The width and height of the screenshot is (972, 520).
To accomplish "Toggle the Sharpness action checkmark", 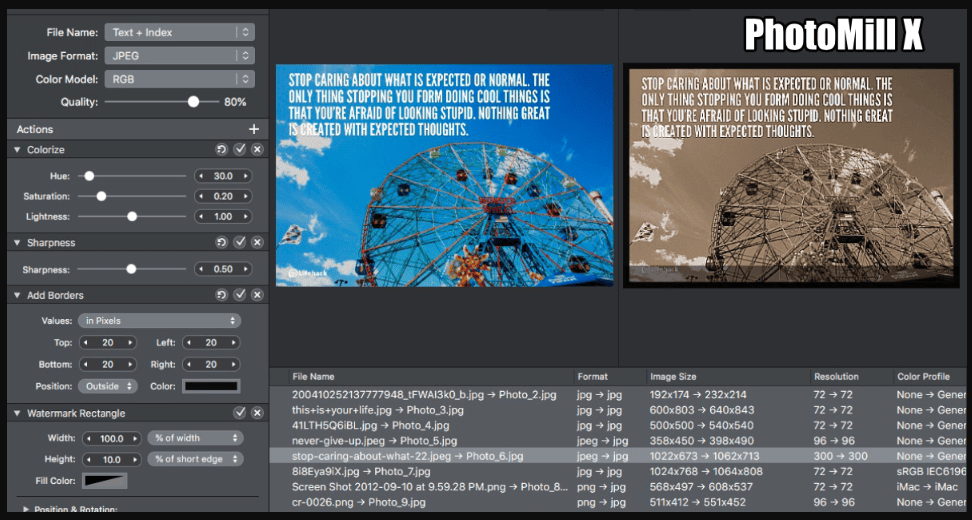I will click(239, 242).
